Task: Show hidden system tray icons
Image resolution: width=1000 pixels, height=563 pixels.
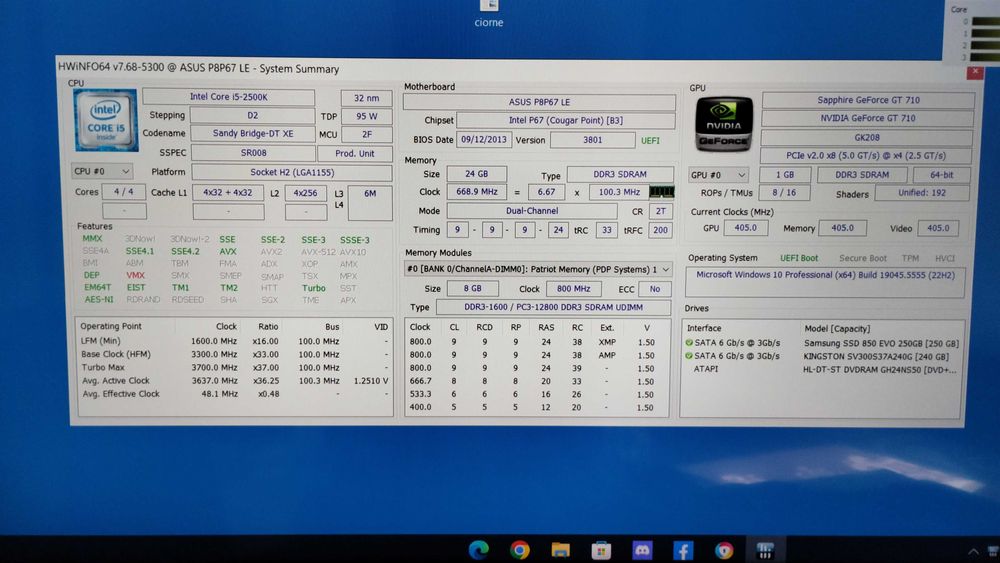Action: tap(973, 552)
